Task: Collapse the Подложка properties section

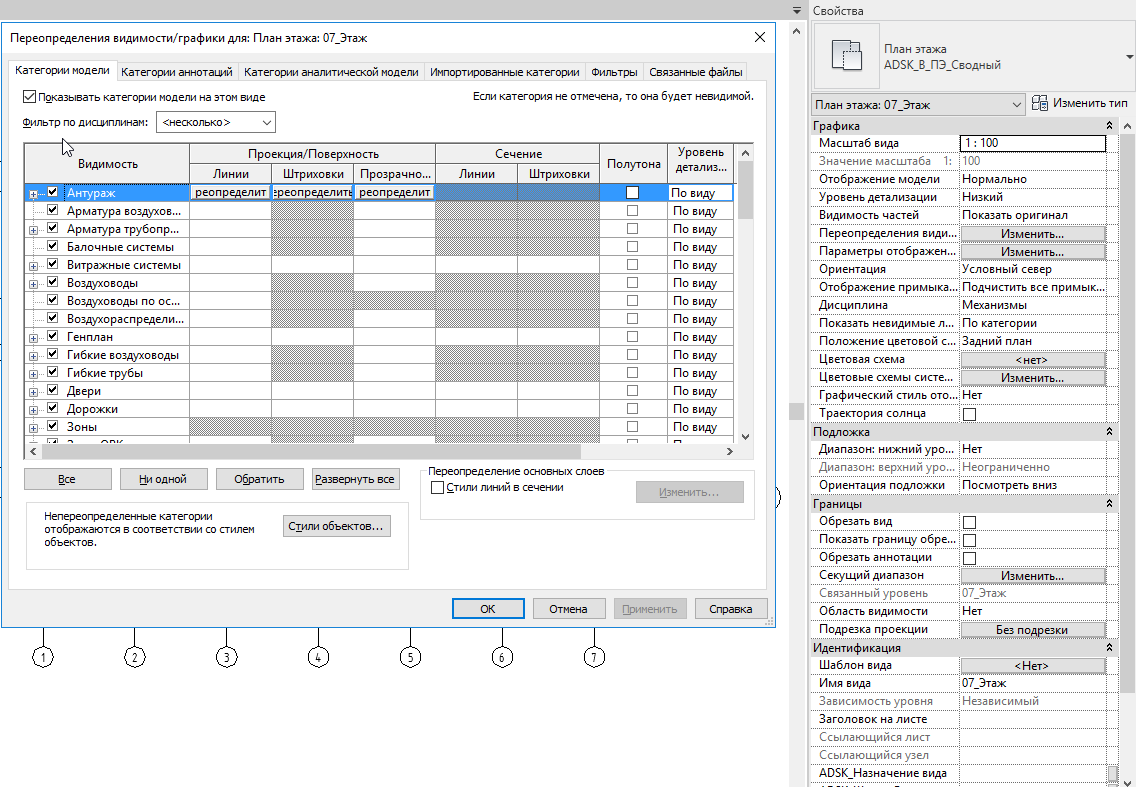Action: tap(1108, 431)
